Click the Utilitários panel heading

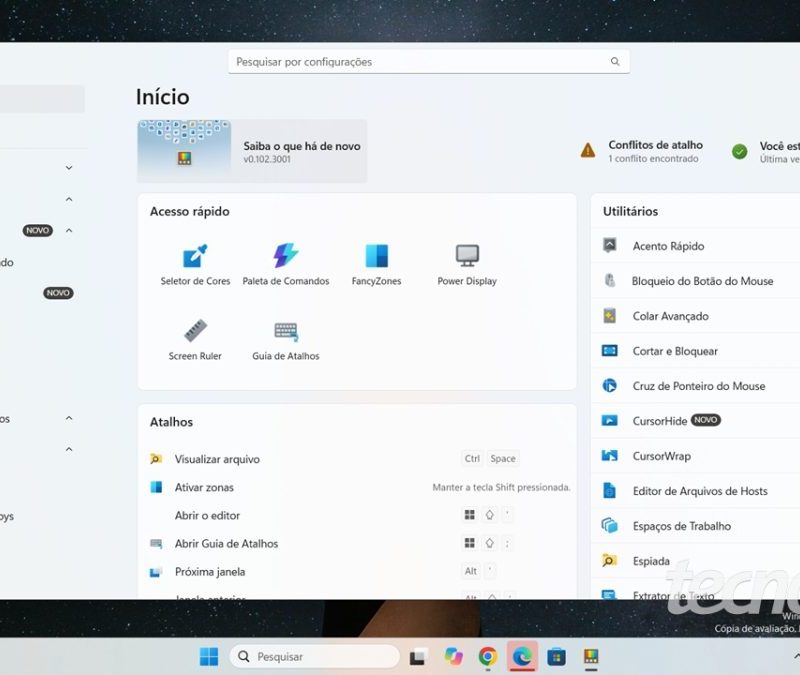click(x=630, y=211)
